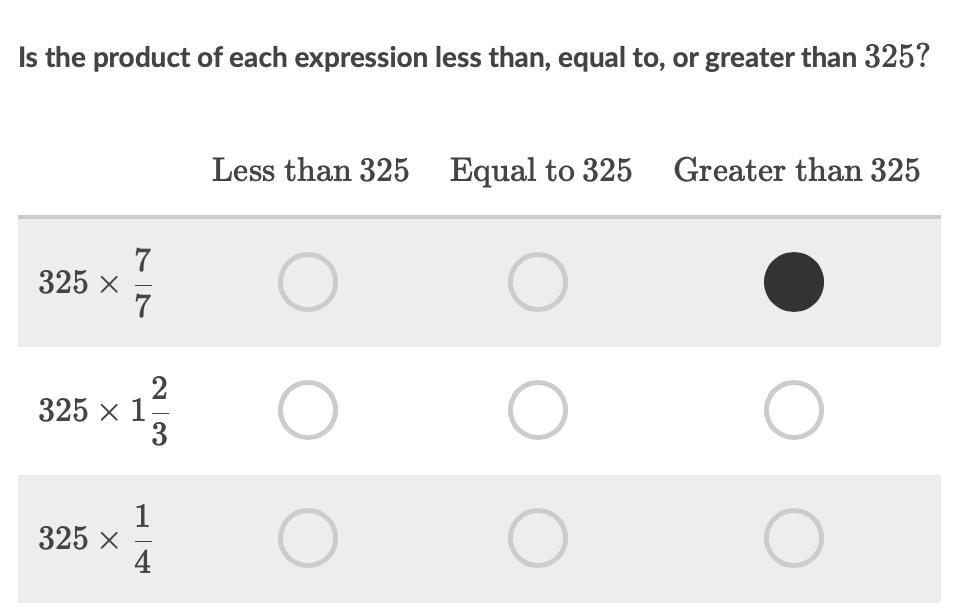This screenshot has height=616, width=956.
Task: Click the fraction 1/4 in the third row
Action: point(143,539)
